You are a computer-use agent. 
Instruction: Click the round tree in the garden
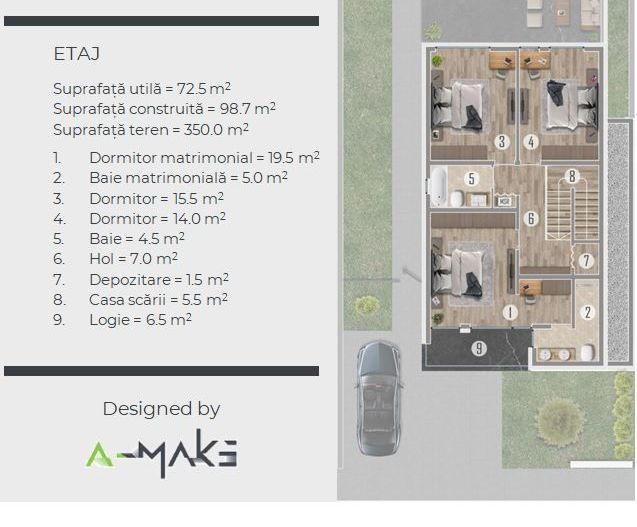[562, 422]
